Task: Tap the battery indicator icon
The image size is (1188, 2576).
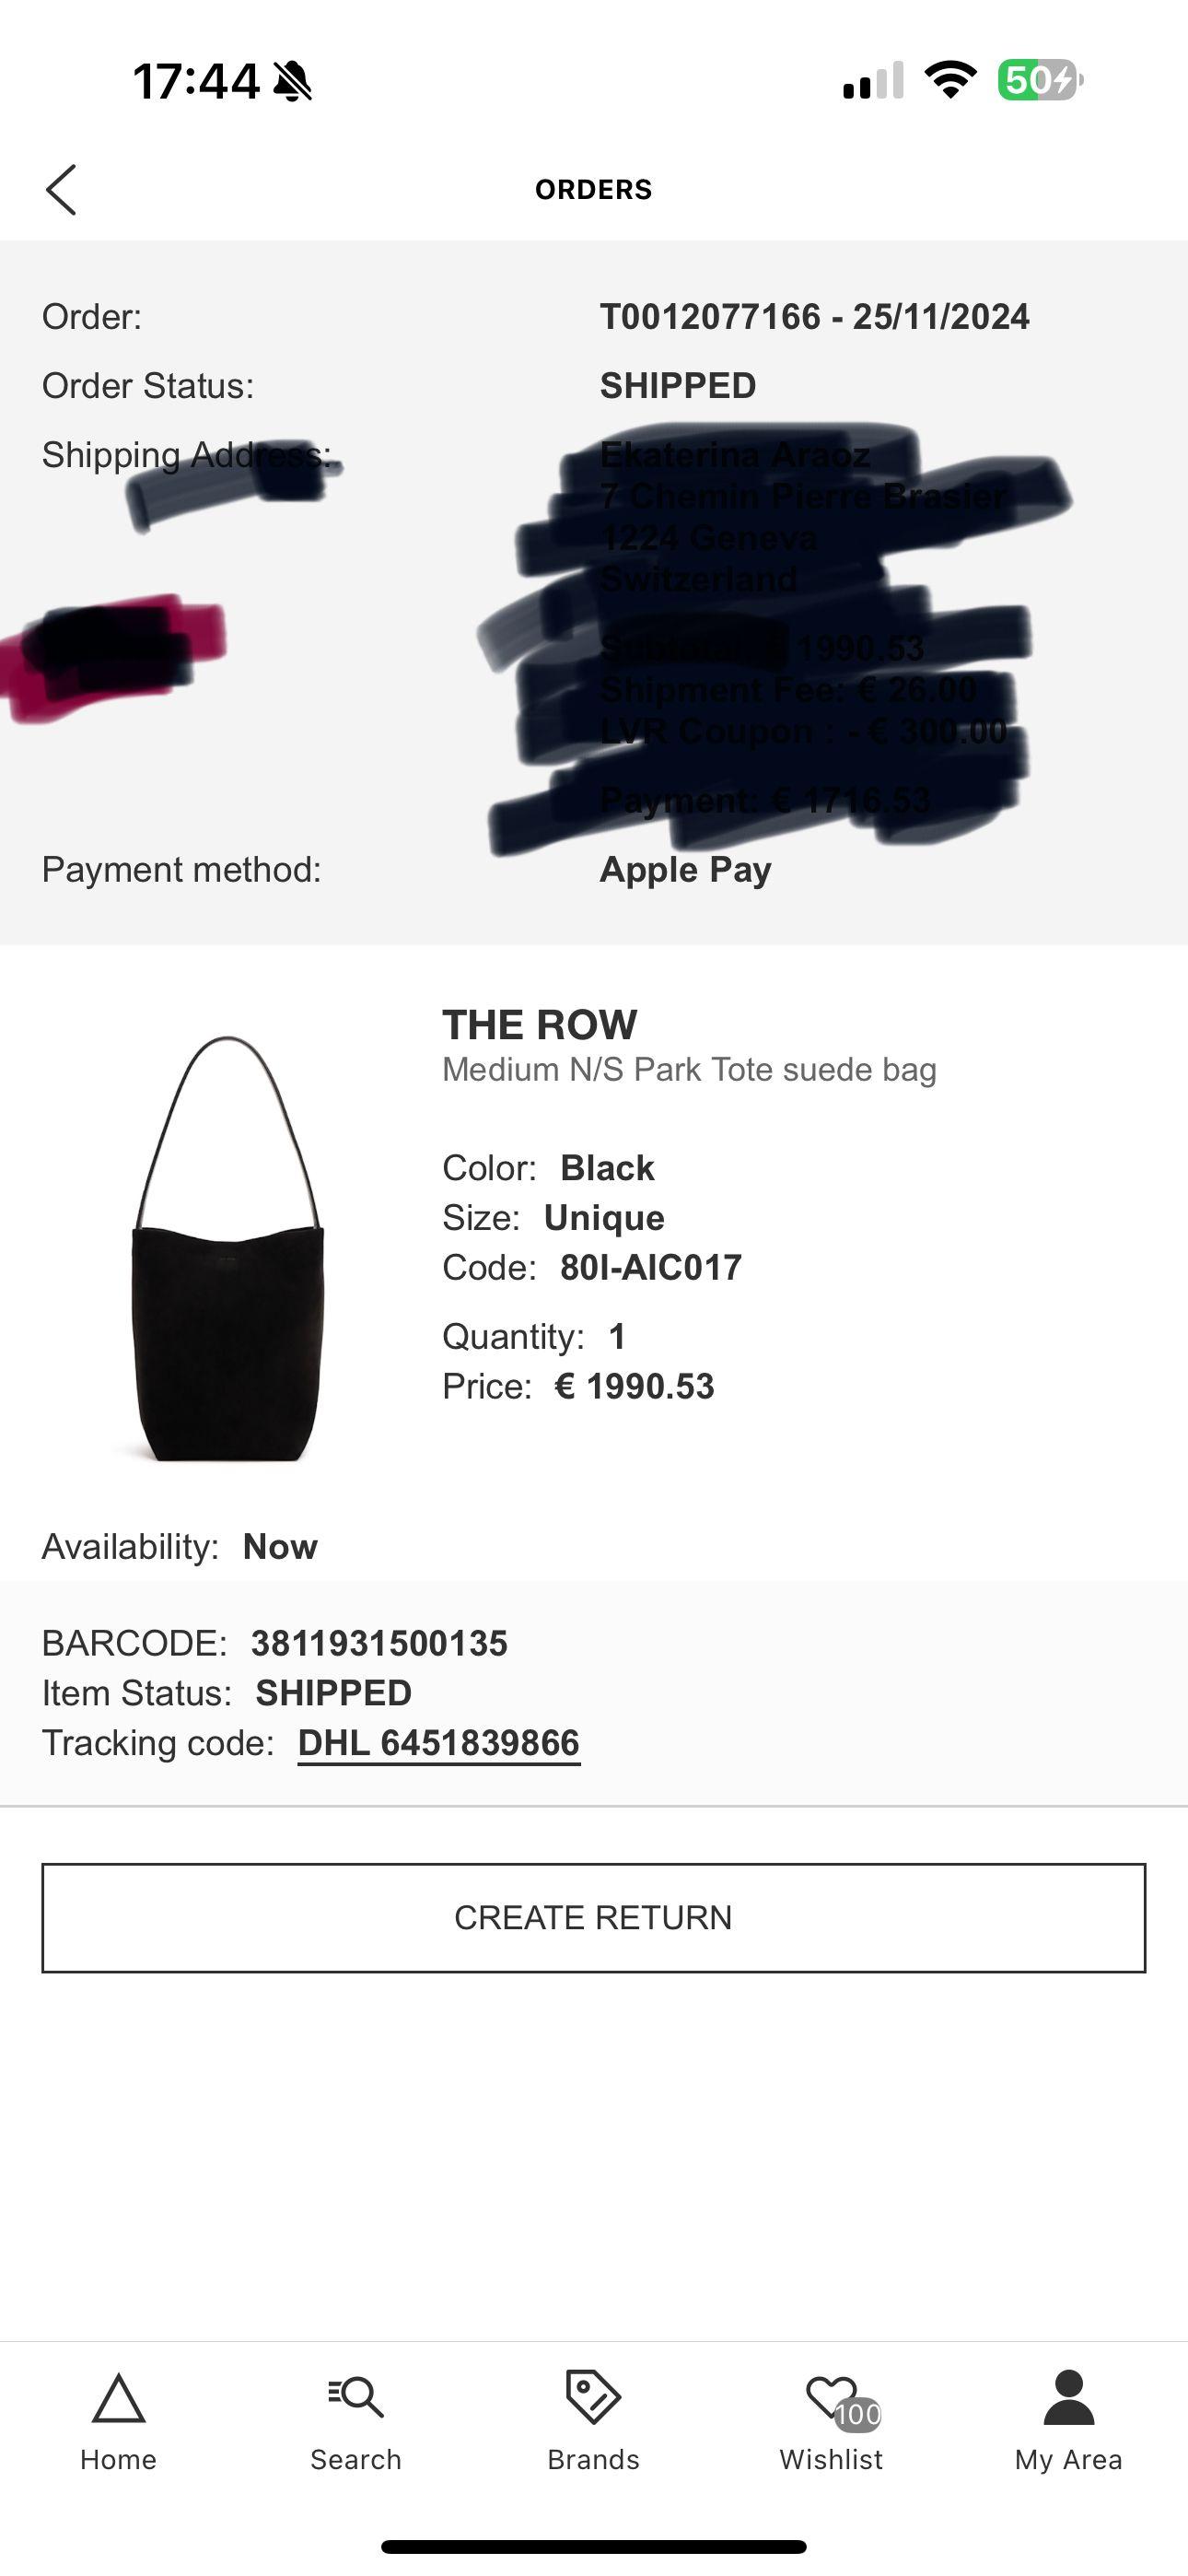Action: [x=1039, y=80]
